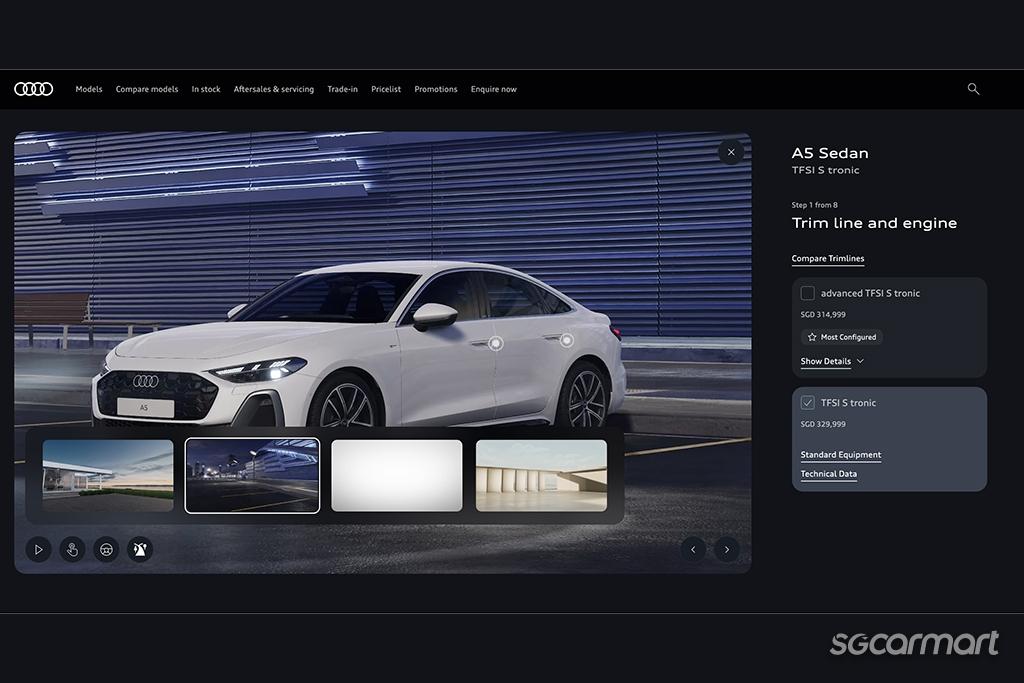The height and width of the screenshot is (683, 1024).
Task: Toggle the TFSI S tronic checkbox
Action: (x=808, y=403)
